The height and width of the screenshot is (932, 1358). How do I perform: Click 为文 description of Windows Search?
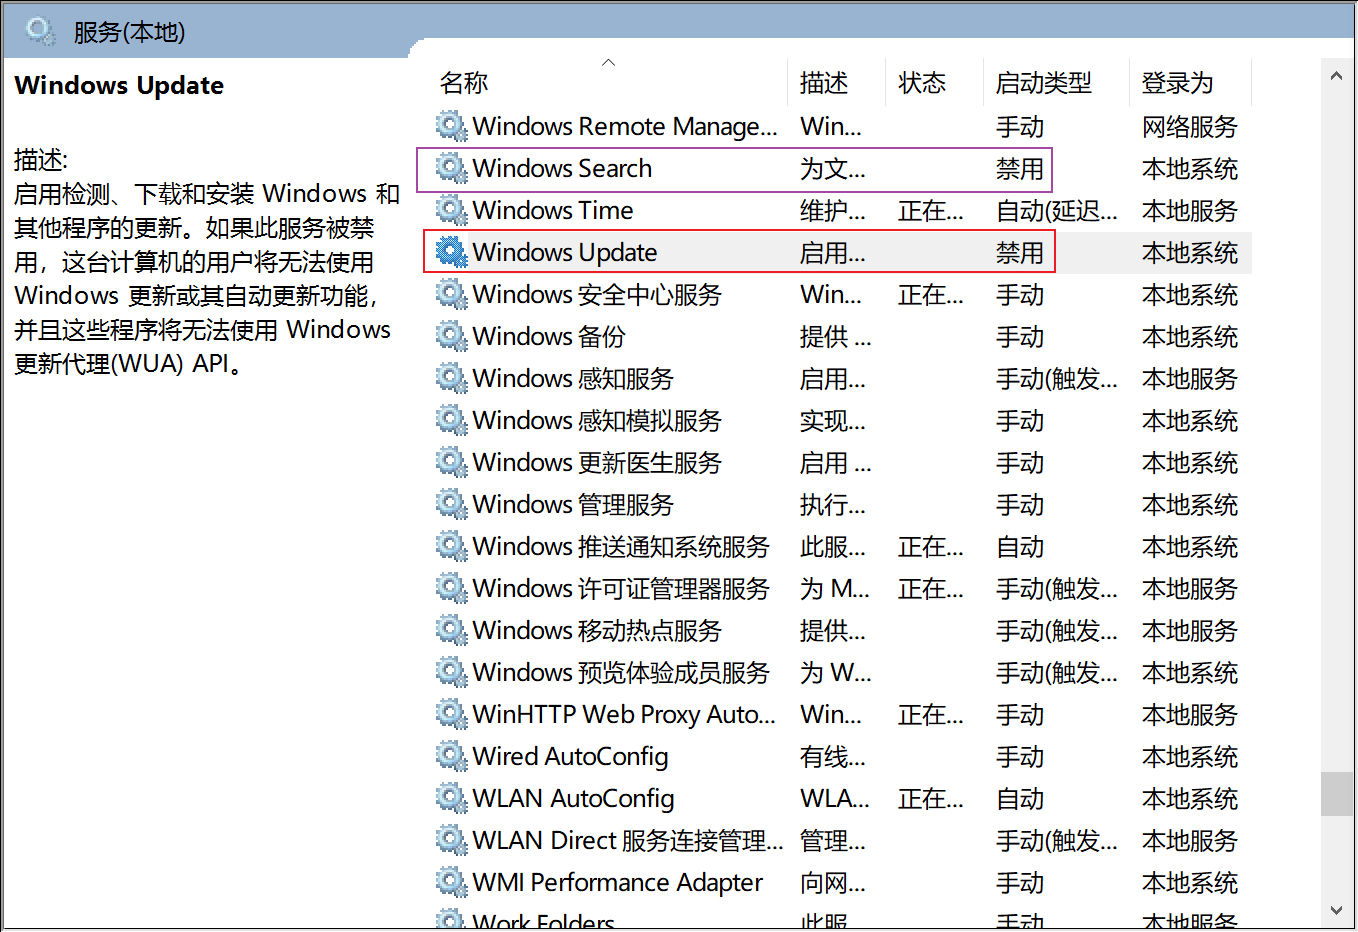click(833, 168)
